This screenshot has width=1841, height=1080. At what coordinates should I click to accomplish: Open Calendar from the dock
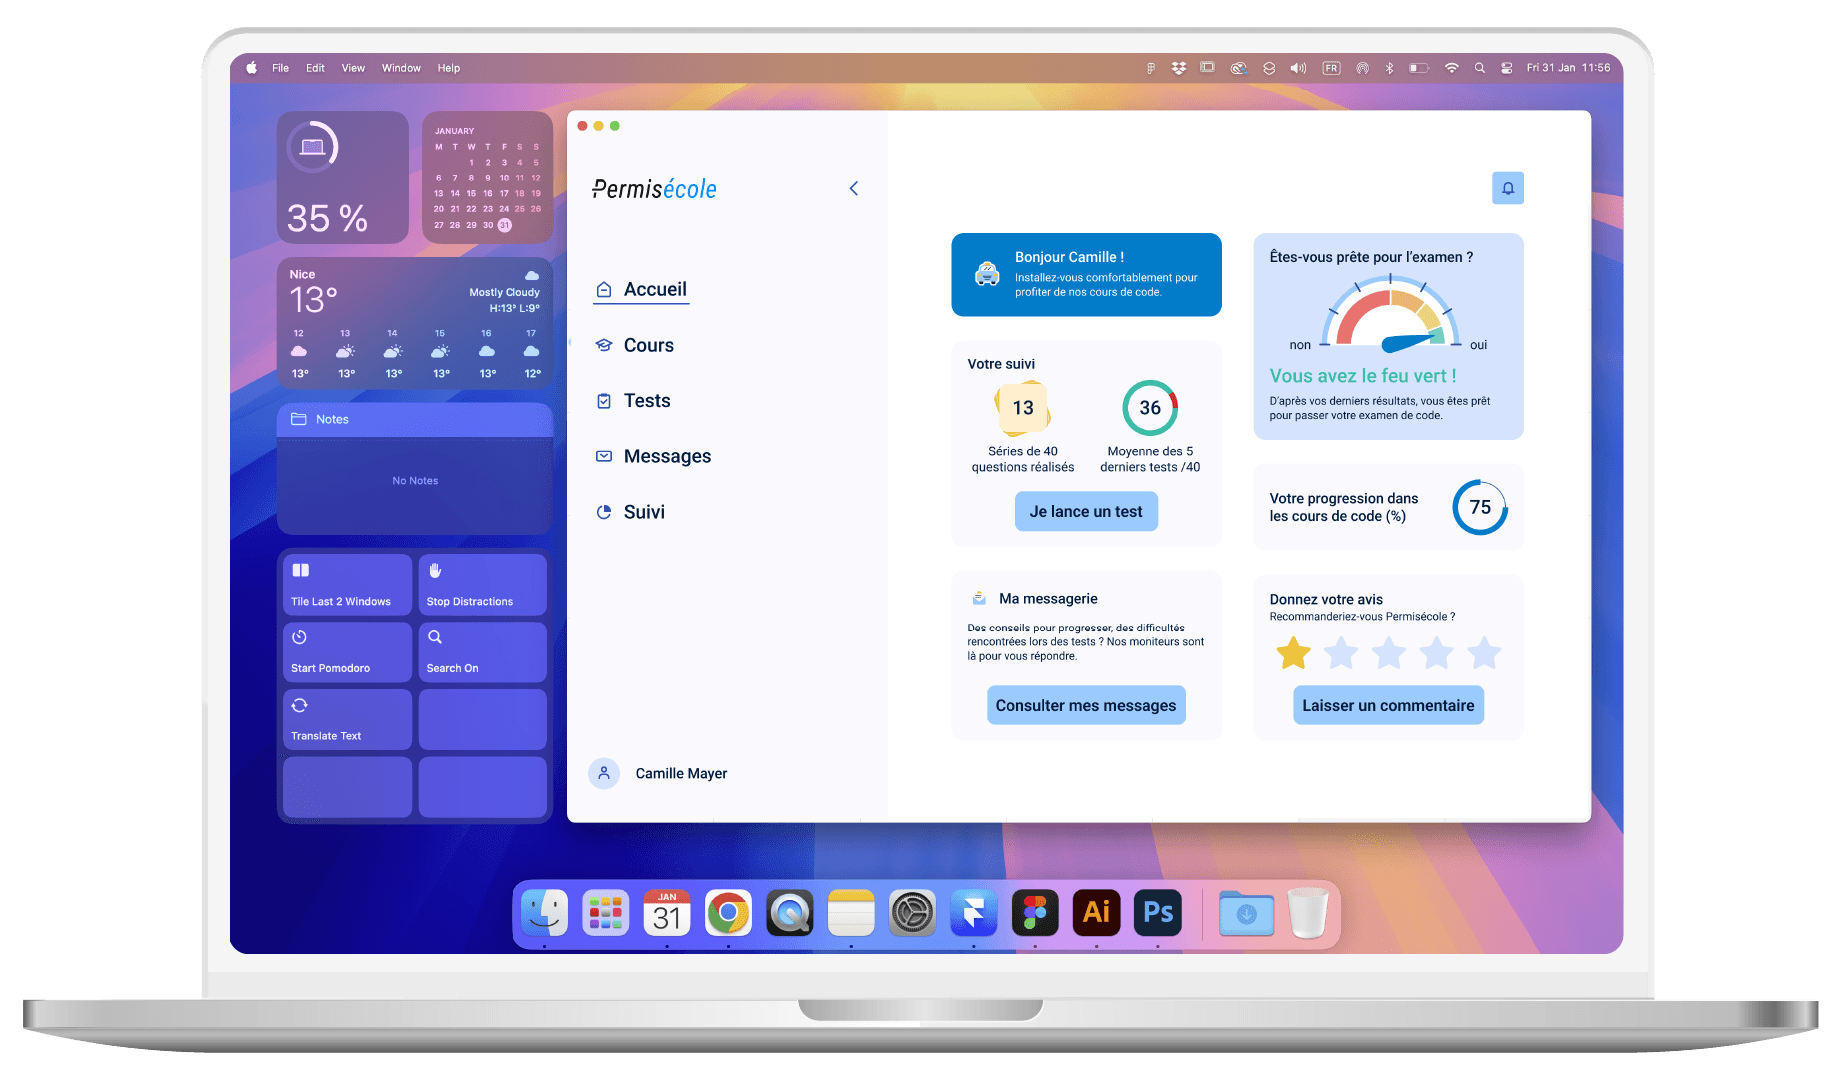(x=667, y=912)
